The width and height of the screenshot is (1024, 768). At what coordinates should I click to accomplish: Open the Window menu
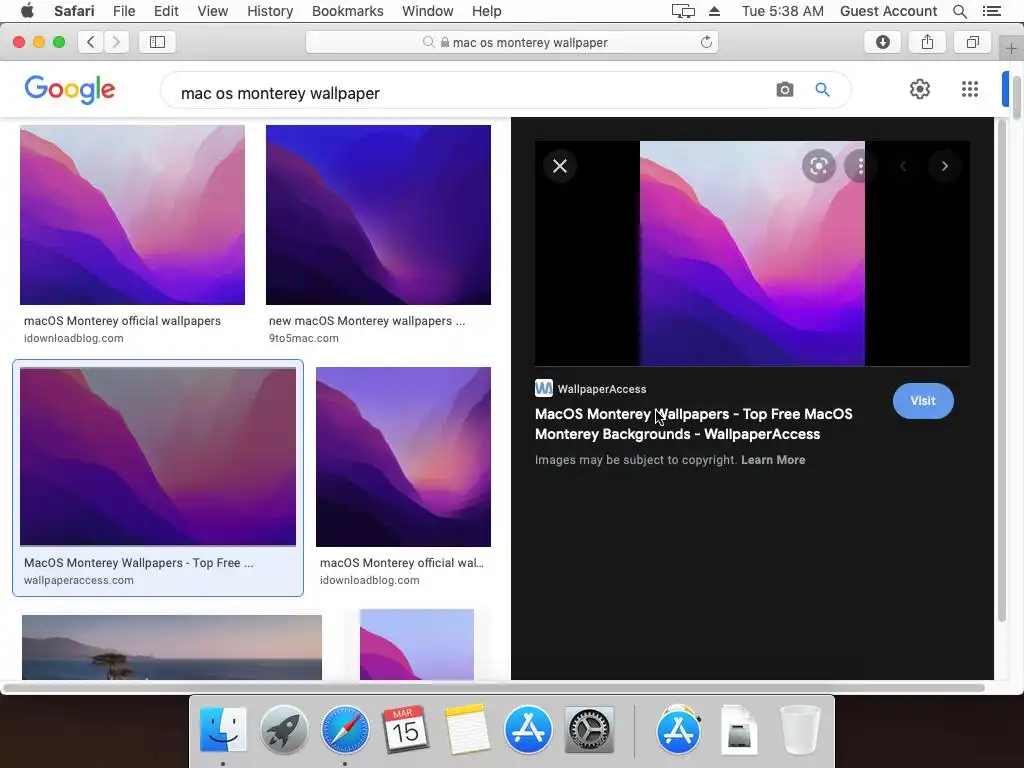coord(428,11)
